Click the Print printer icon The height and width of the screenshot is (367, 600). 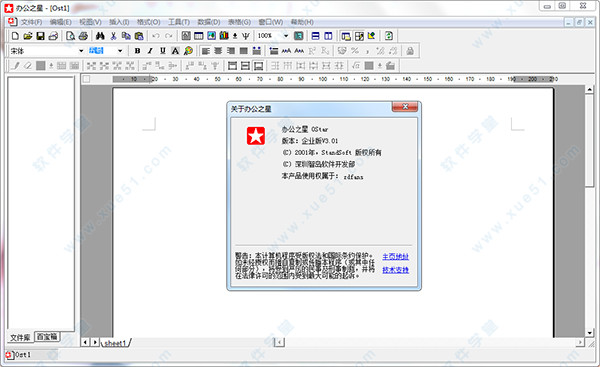(83, 36)
